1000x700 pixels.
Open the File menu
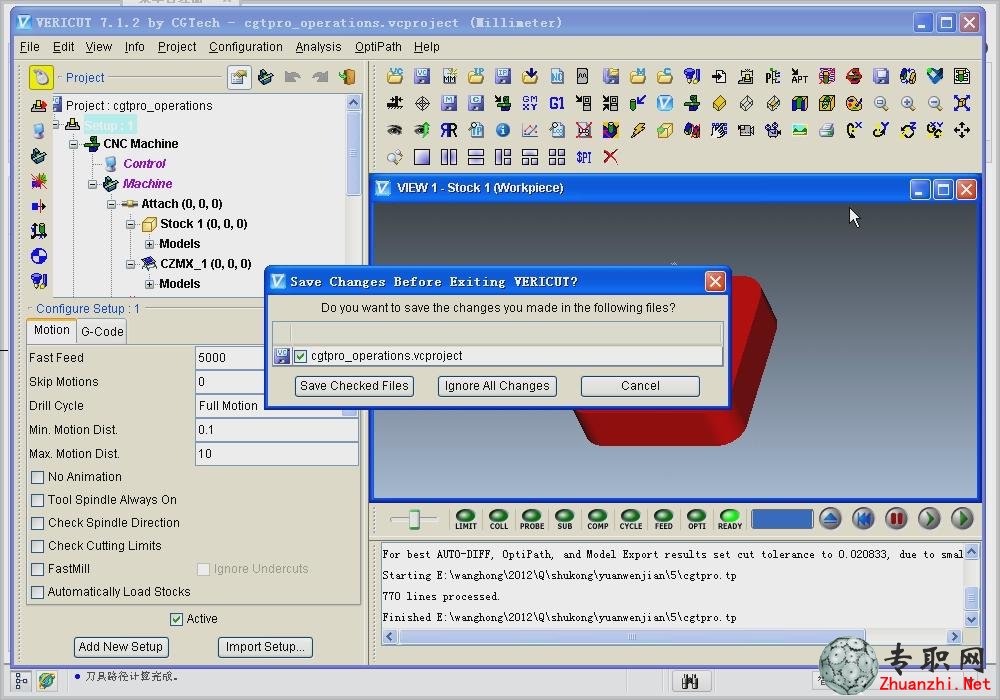pyautogui.click(x=29, y=47)
